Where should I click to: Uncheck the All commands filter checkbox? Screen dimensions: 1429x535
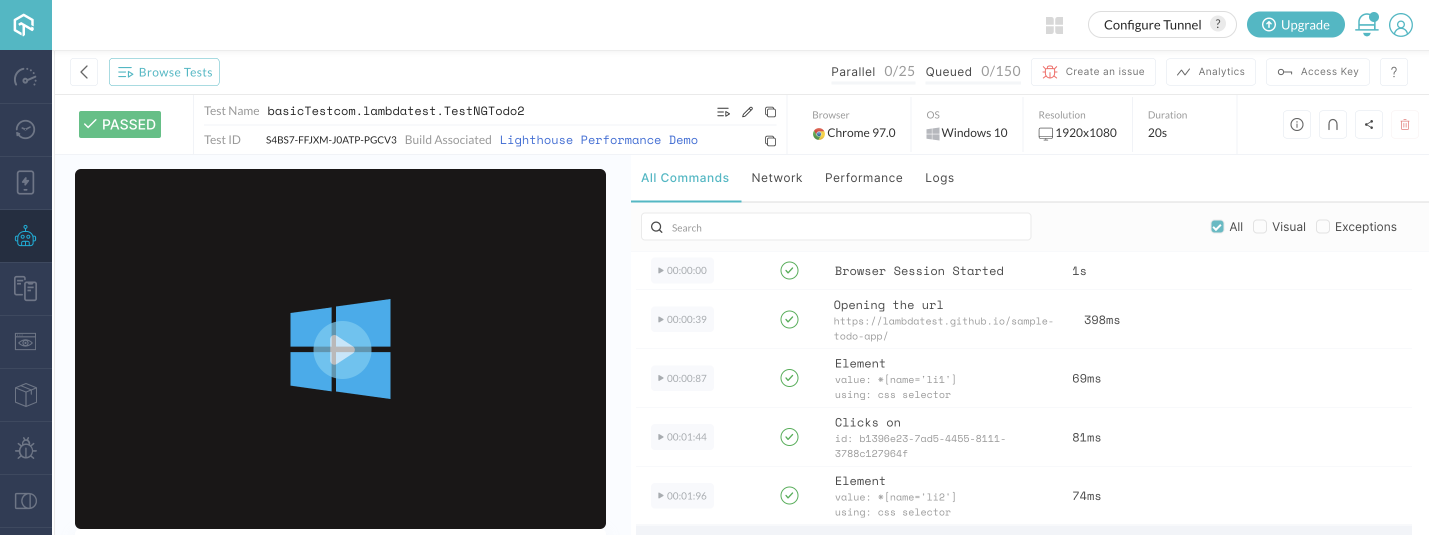point(1217,227)
